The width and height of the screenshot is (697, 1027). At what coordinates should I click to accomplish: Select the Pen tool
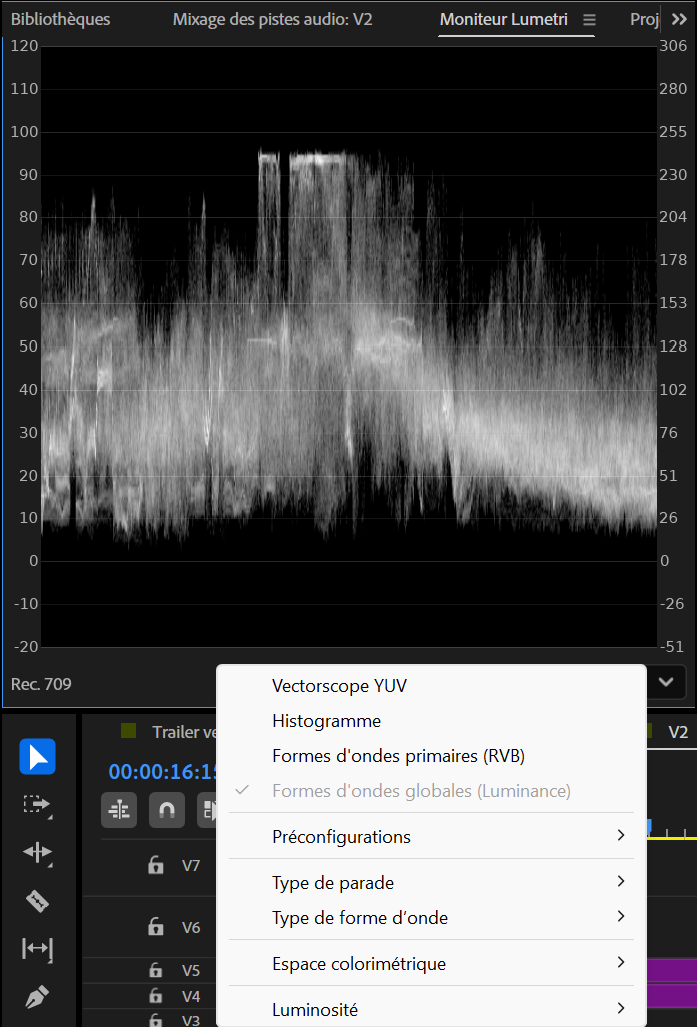[37, 996]
